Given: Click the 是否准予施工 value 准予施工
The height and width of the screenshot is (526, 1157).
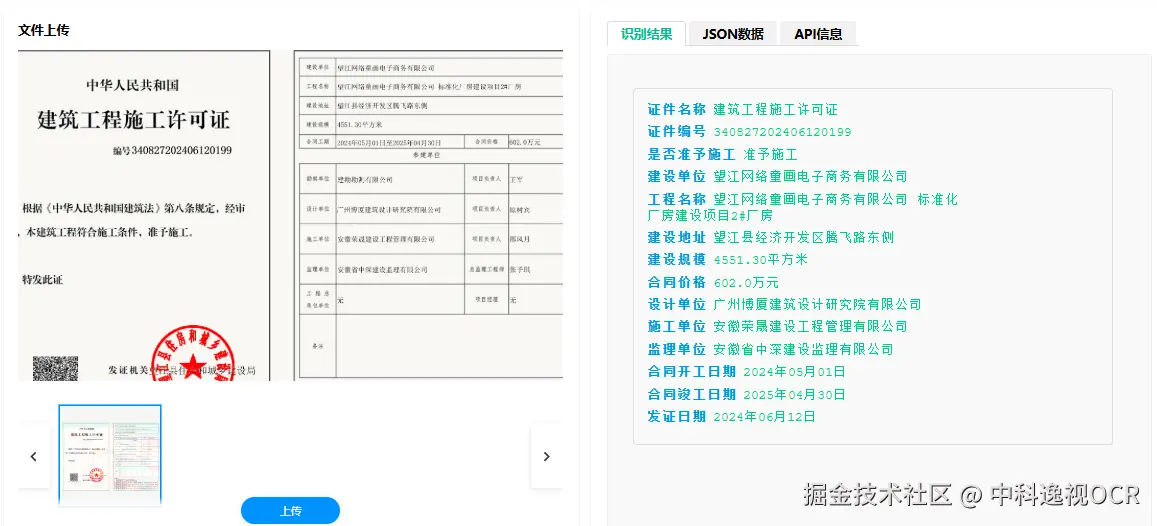Looking at the screenshot, I should [770, 155].
